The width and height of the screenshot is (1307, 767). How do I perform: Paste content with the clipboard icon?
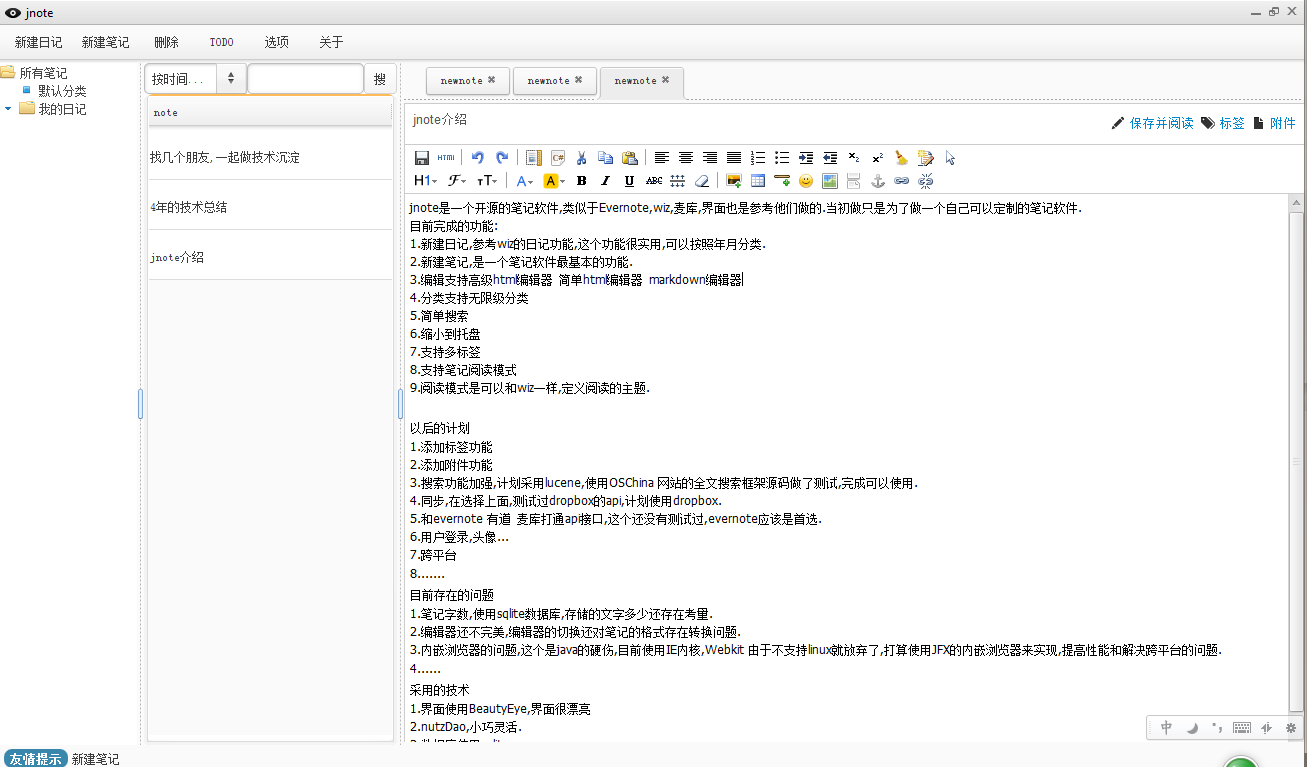(x=629, y=158)
